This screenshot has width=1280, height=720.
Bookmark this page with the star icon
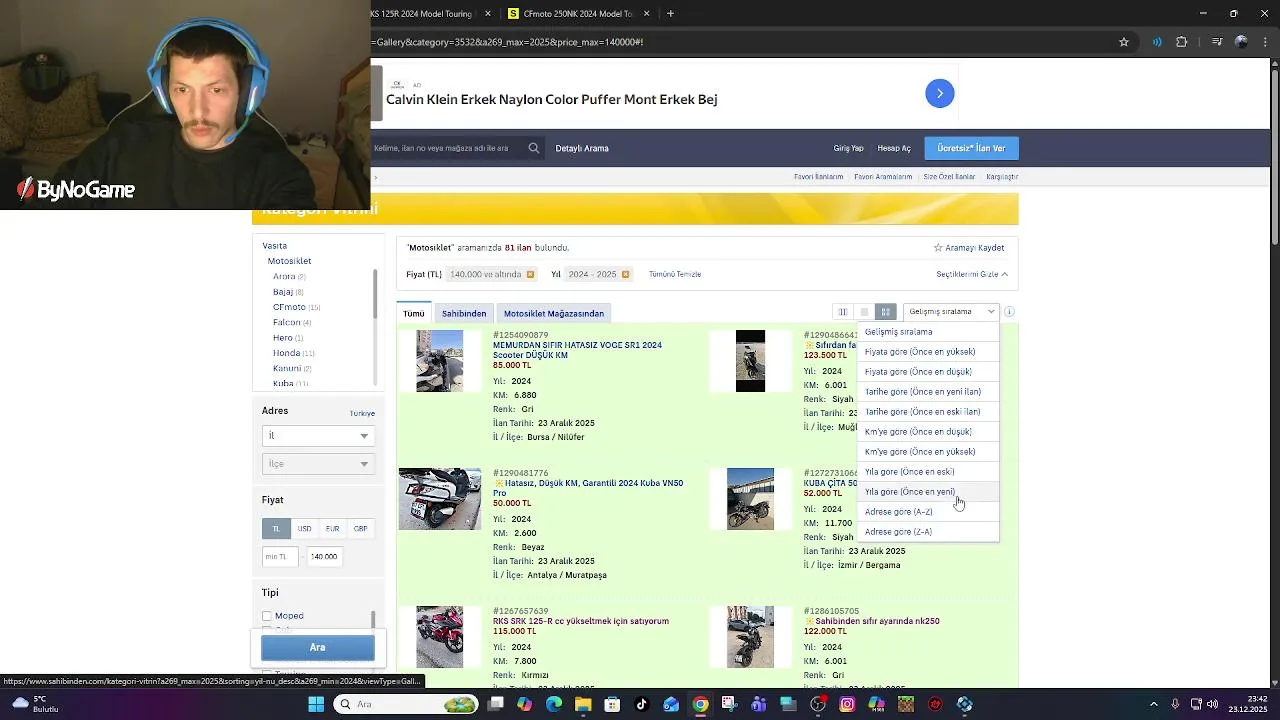pos(1124,42)
